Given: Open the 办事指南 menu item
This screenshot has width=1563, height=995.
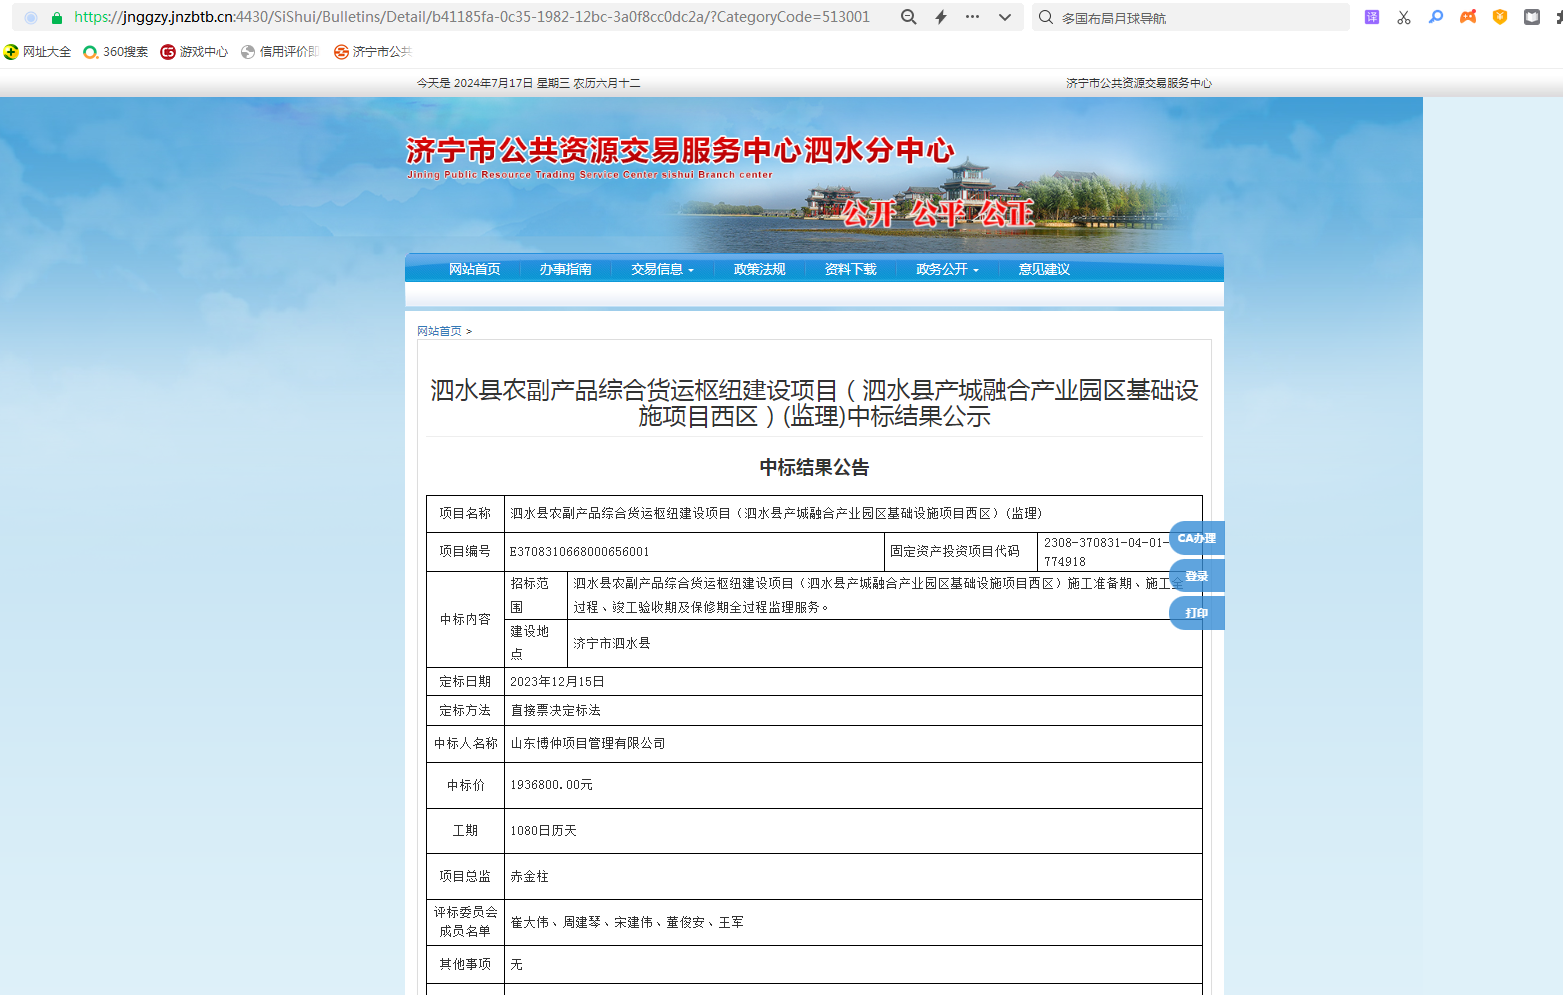Looking at the screenshot, I should point(565,269).
